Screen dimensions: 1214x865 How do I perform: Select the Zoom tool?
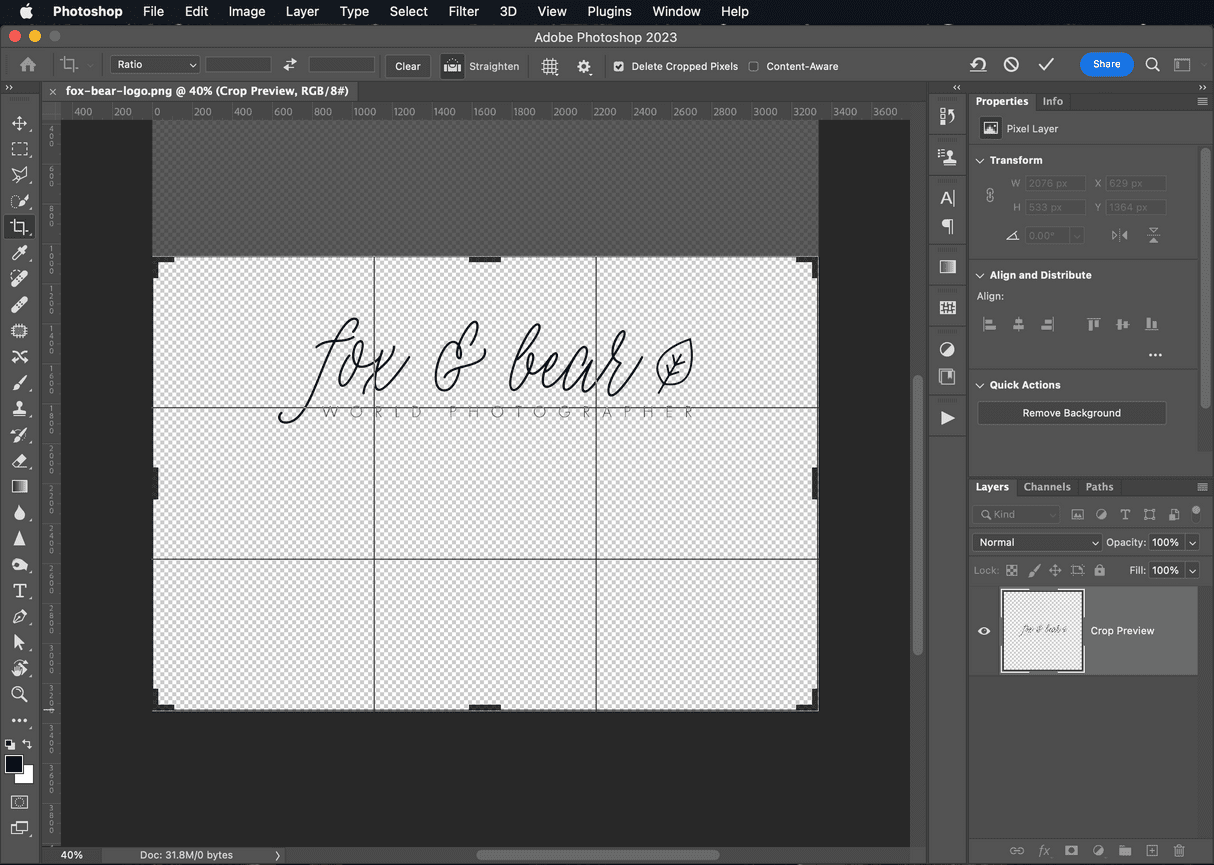[20, 694]
